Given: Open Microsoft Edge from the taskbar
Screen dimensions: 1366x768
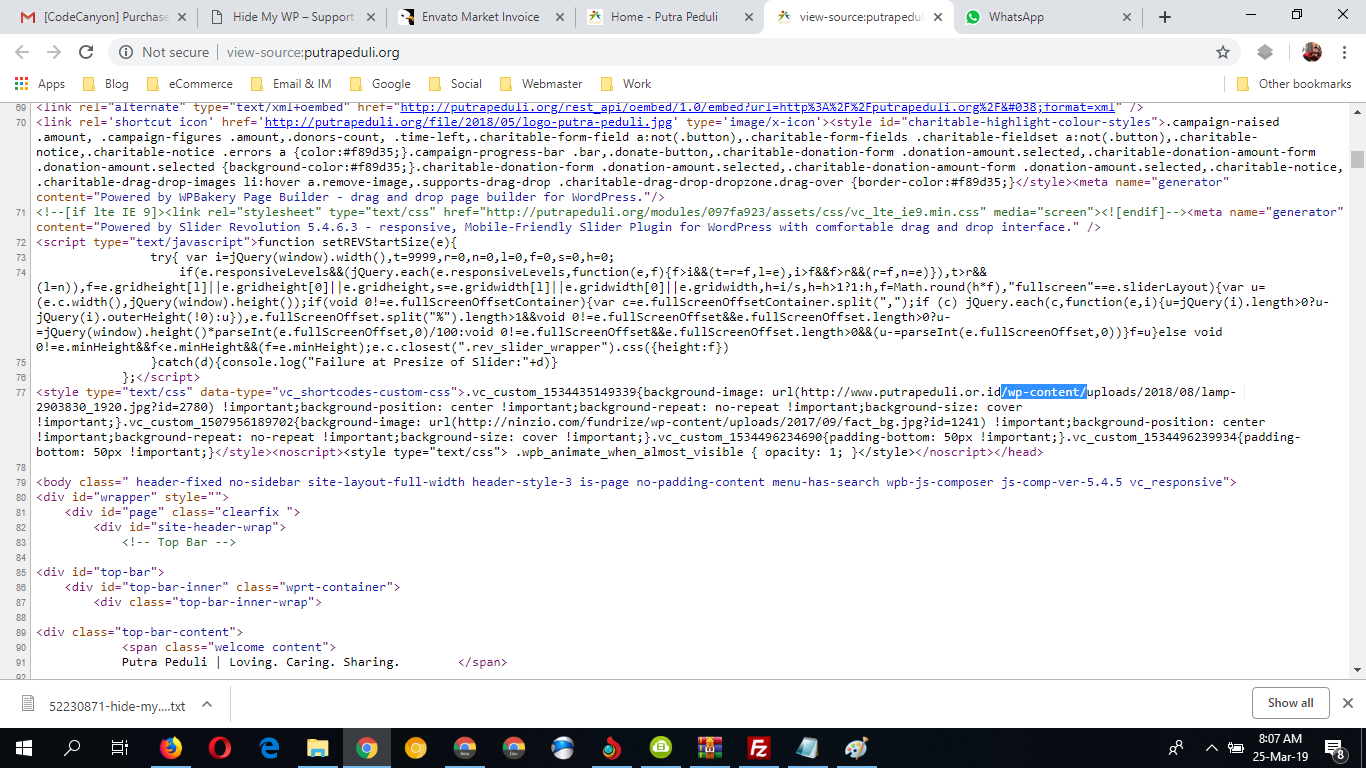Looking at the screenshot, I should [269, 748].
